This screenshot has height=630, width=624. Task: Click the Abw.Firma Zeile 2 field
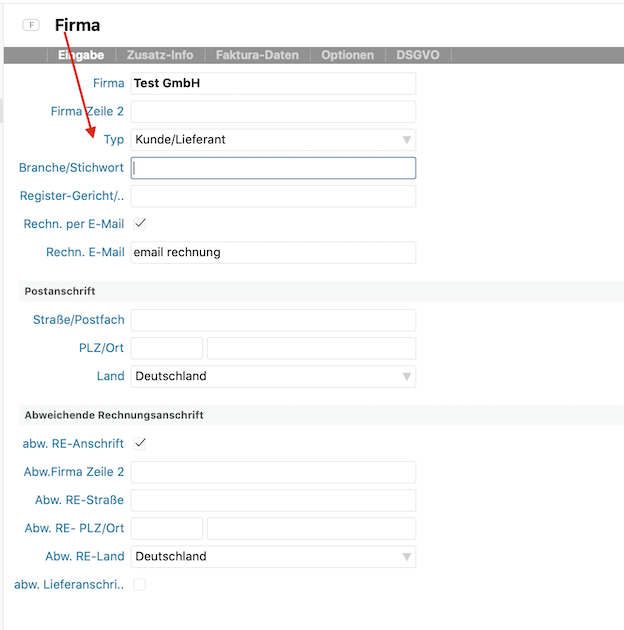pyautogui.click(x=273, y=472)
